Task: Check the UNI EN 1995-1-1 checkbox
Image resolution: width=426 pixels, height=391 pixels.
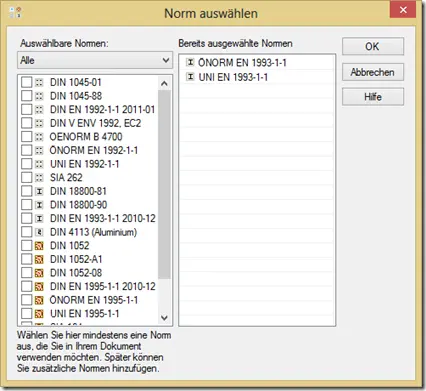Action: (x=27, y=314)
